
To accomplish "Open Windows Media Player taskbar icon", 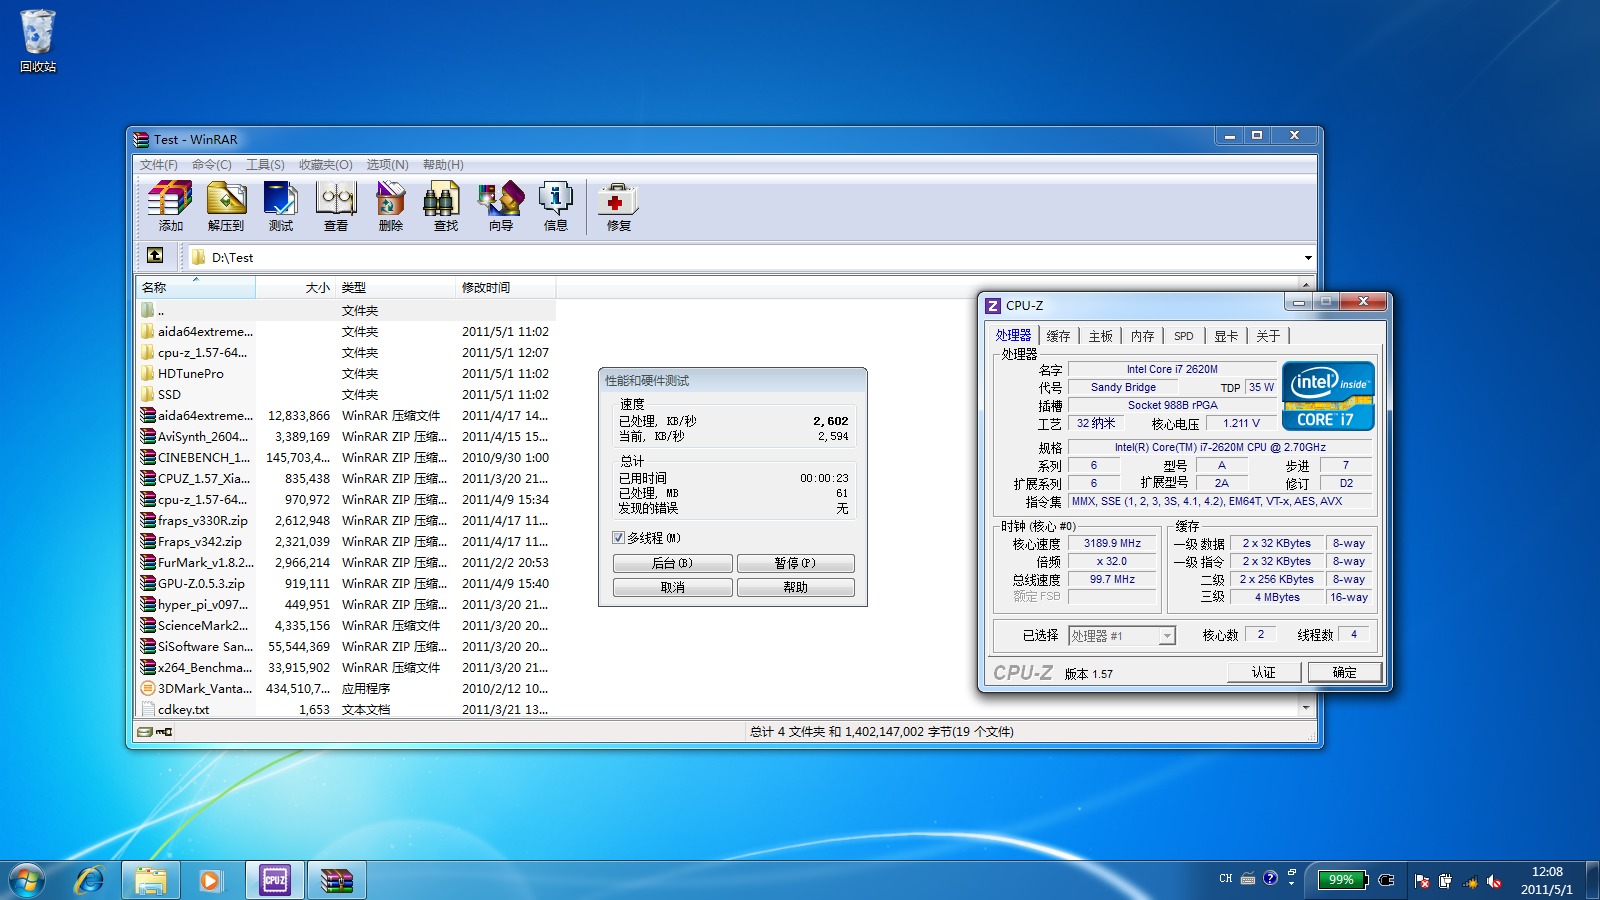I will pos(210,880).
